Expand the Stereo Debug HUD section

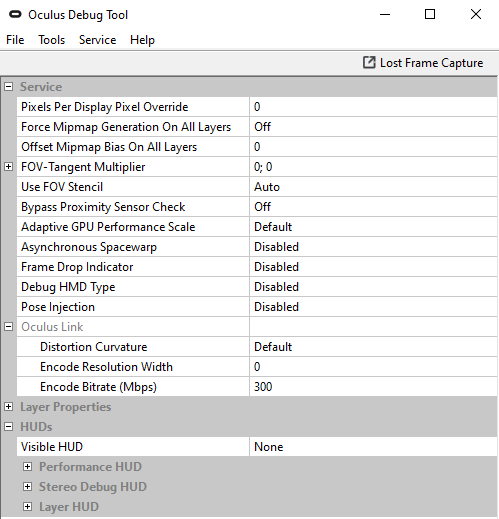tap(28, 487)
